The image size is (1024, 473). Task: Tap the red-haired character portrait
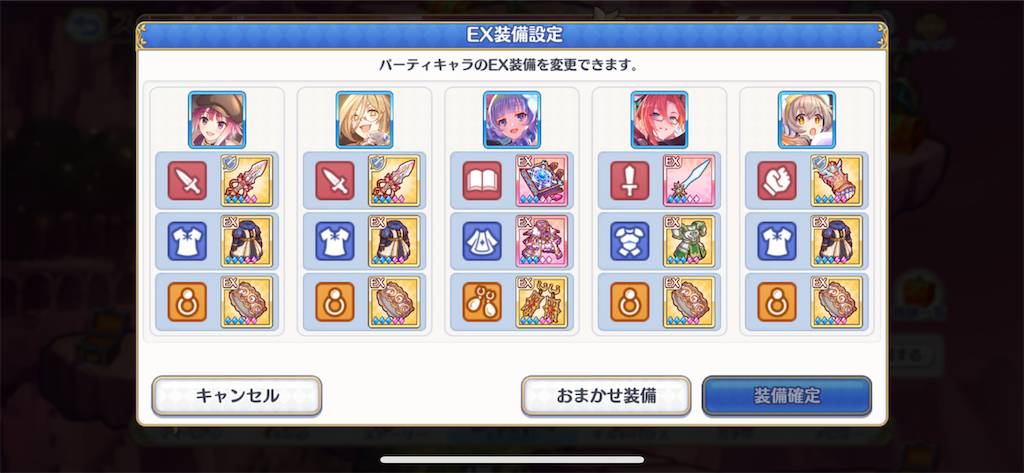click(660, 120)
